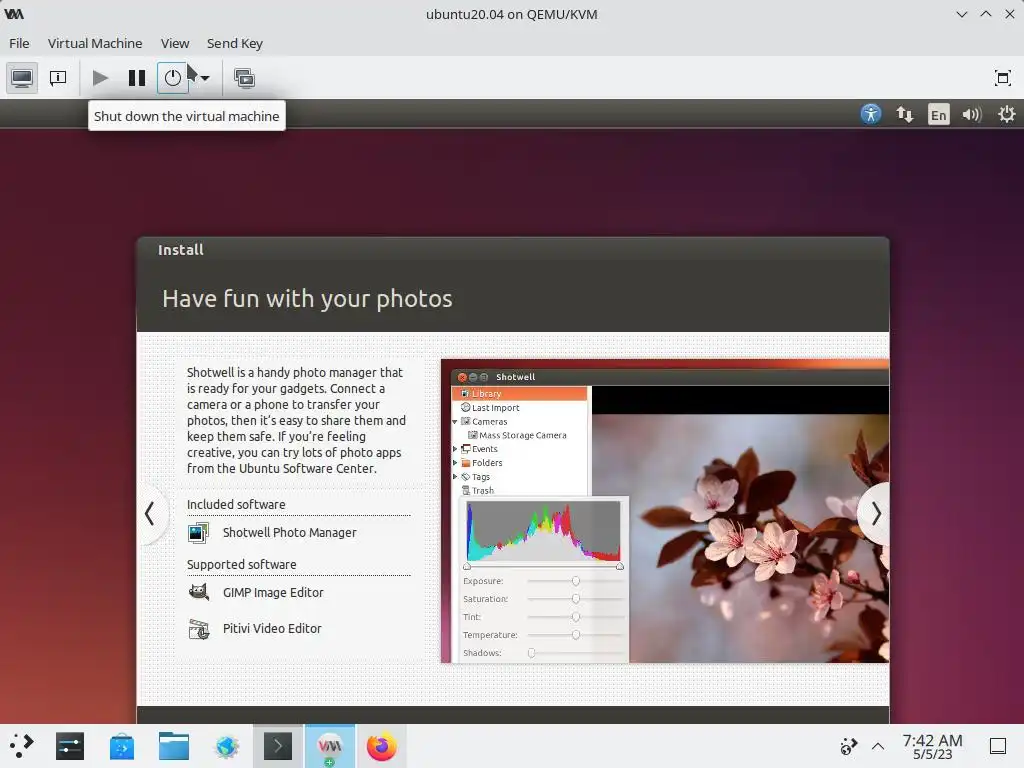Click the system tray updates icon
Screen dimensions: 1024x768
coord(848,746)
